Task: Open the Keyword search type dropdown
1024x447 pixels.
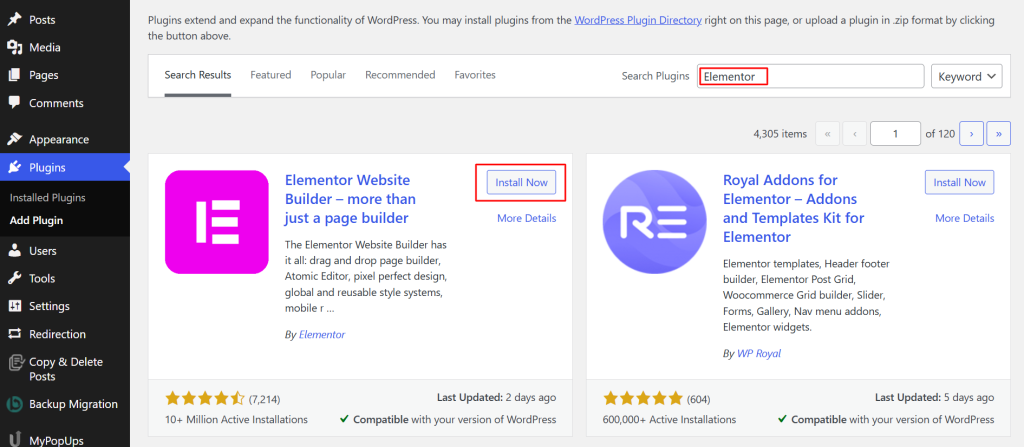Action: coord(967,76)
